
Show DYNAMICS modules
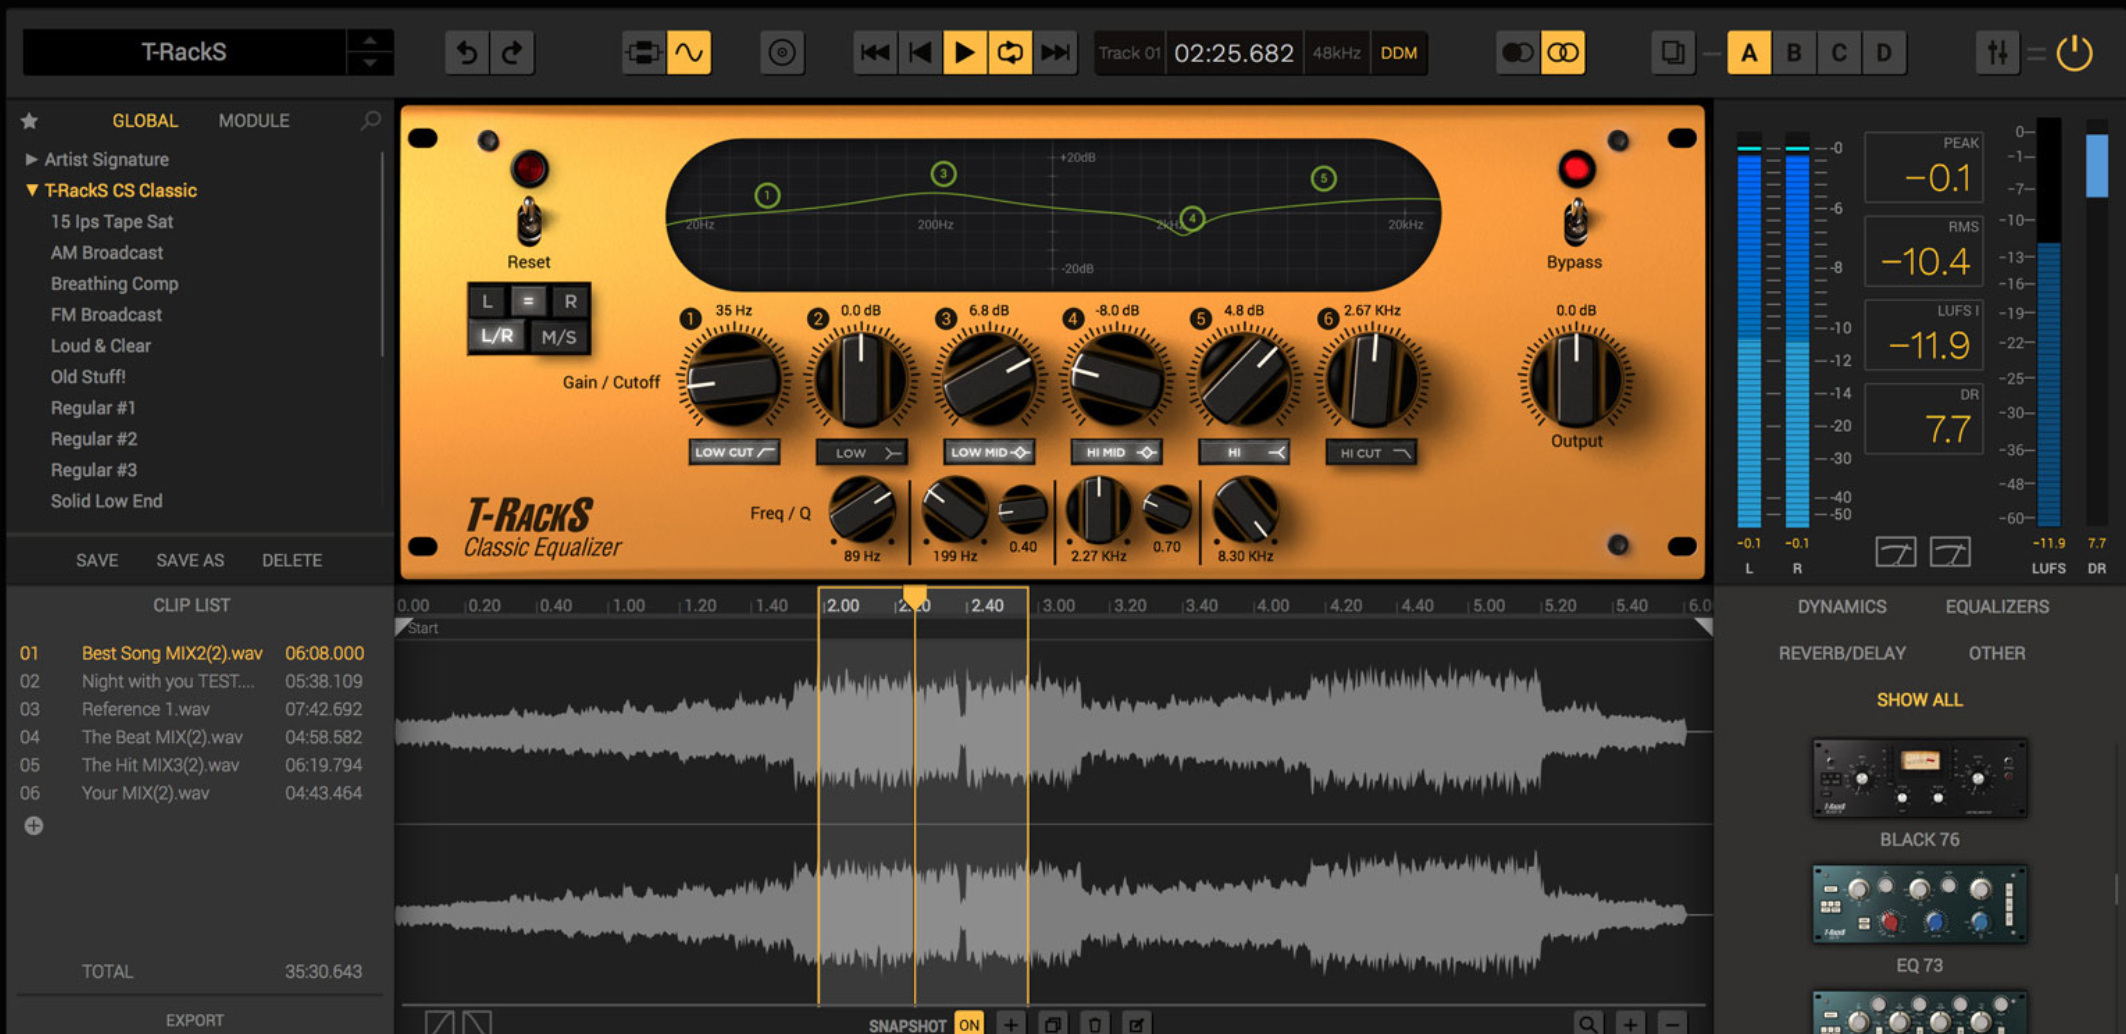click(1842, 607)
